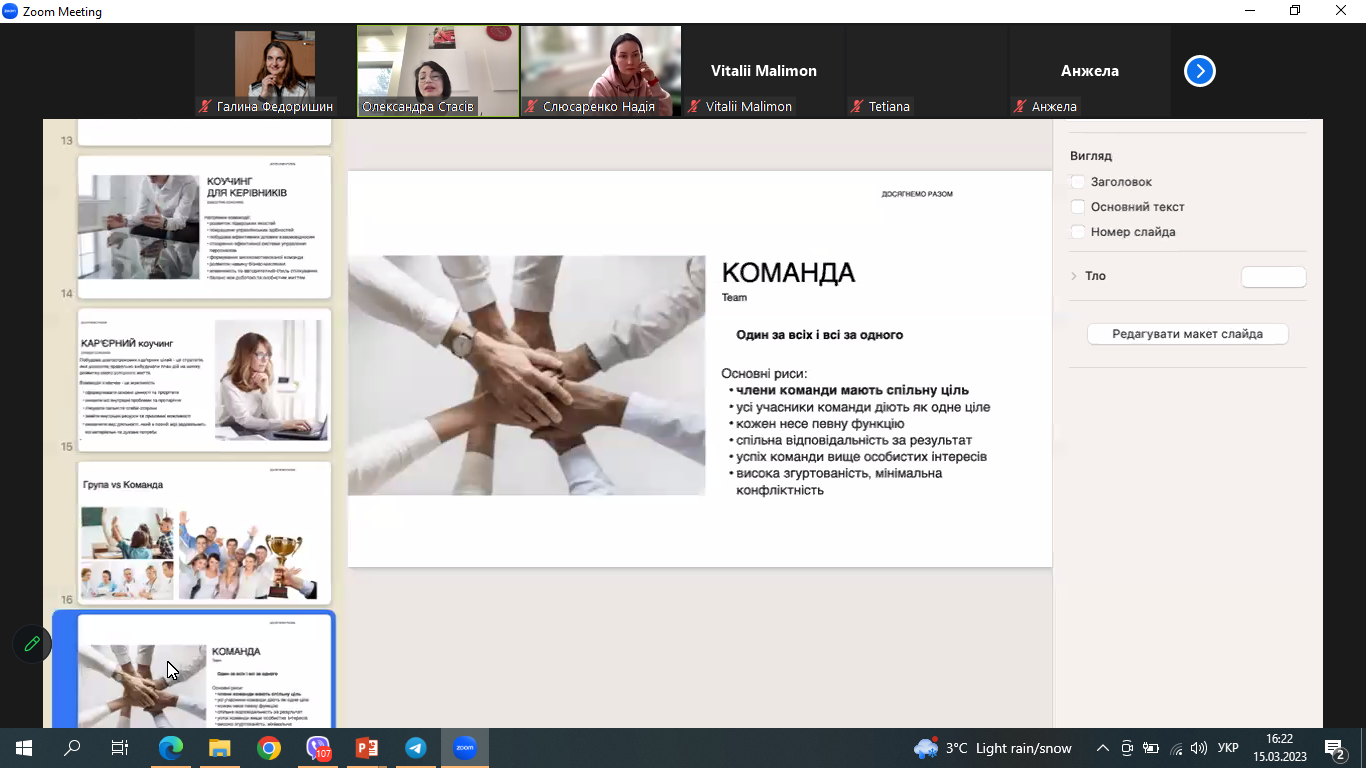Show hidden system tray icons
The width and height of the screenshot is (1366, 768).
(x=1103, y=748)
